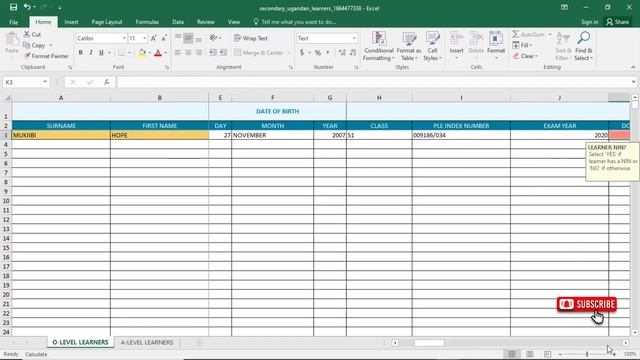The width and height of the screenshot is (640, 360).
Task: Select Normal view in status bar
Action: pos(512,354)
